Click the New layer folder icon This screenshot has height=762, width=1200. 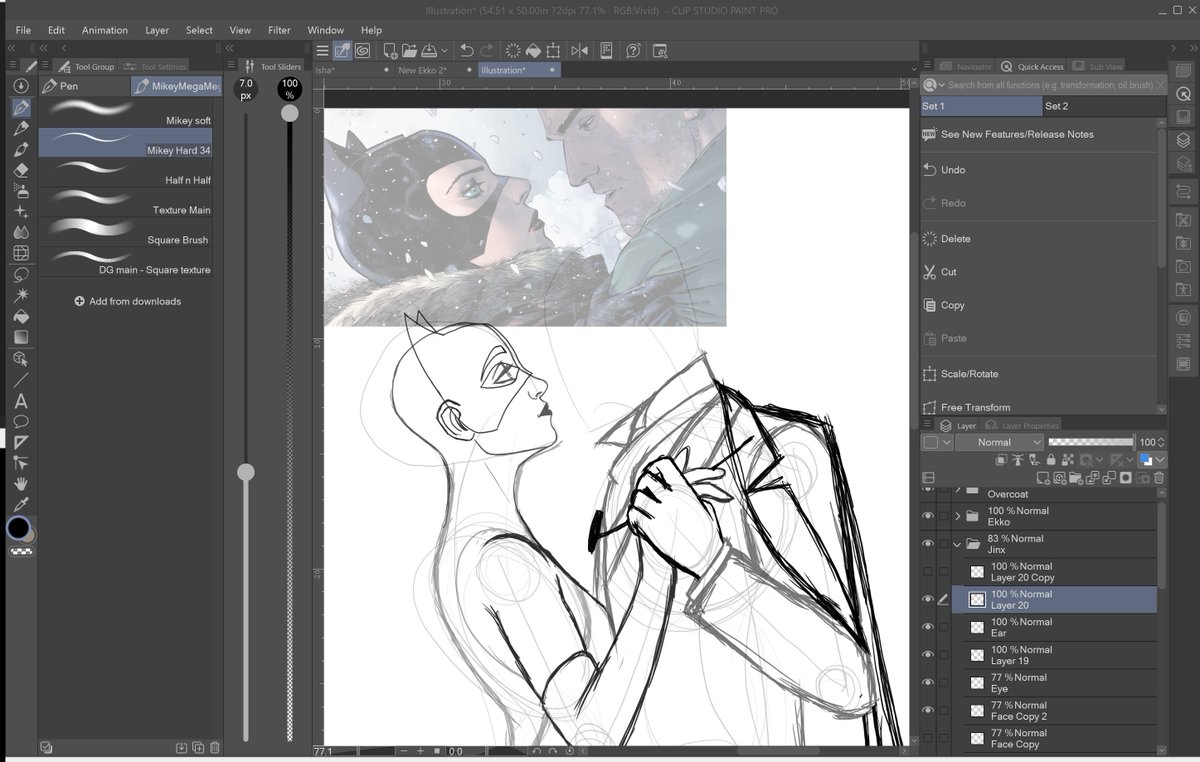point(1075,478)
